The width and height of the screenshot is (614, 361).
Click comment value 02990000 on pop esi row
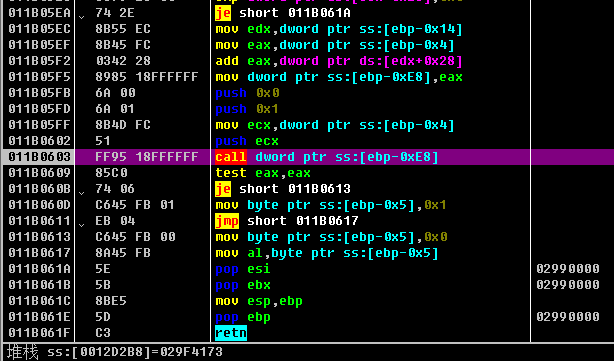568,269
